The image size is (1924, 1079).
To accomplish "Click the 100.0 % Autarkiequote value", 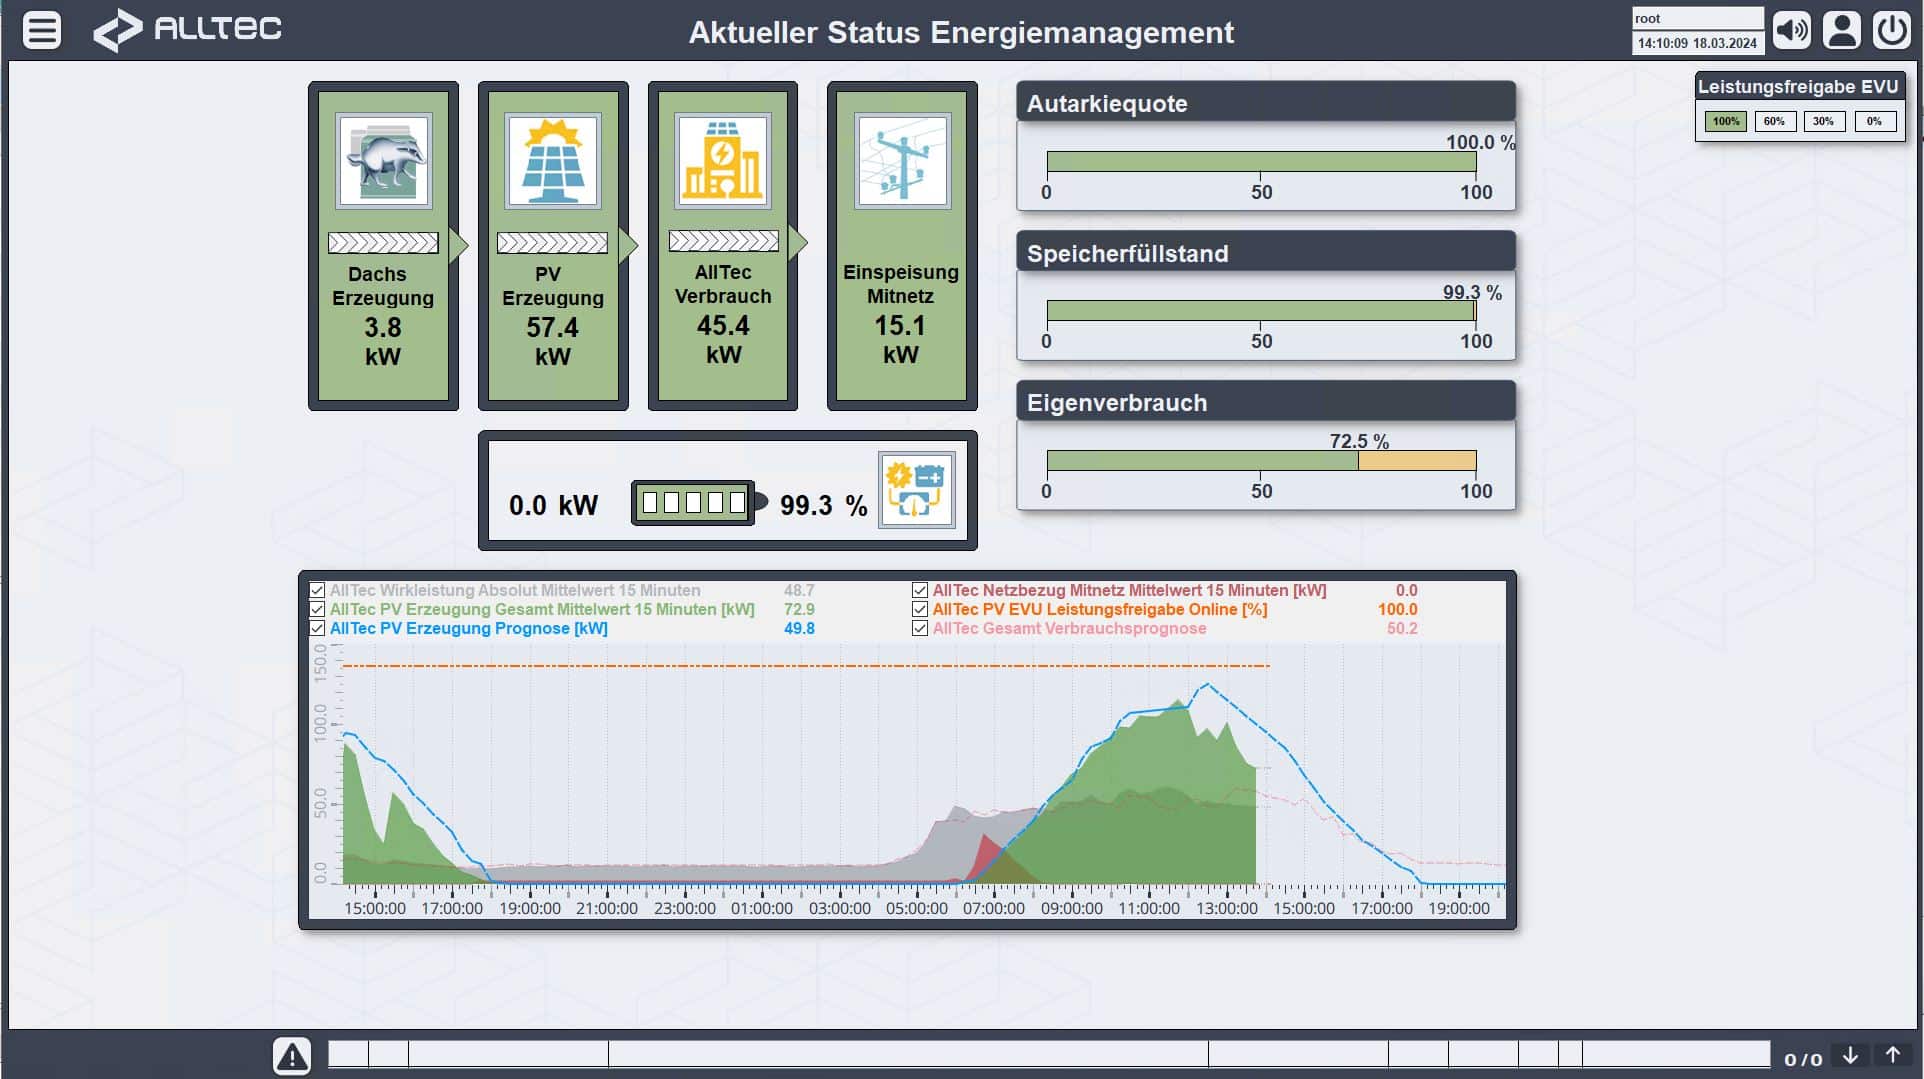I will (x=1480, y=142).
